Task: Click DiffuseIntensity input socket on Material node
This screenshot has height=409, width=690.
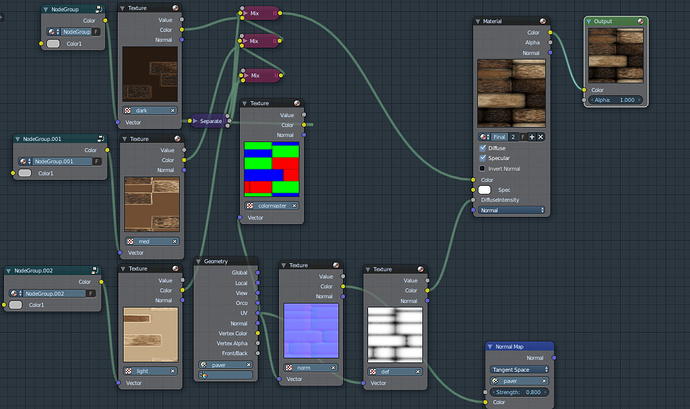Action: click(x=473, y=200)
